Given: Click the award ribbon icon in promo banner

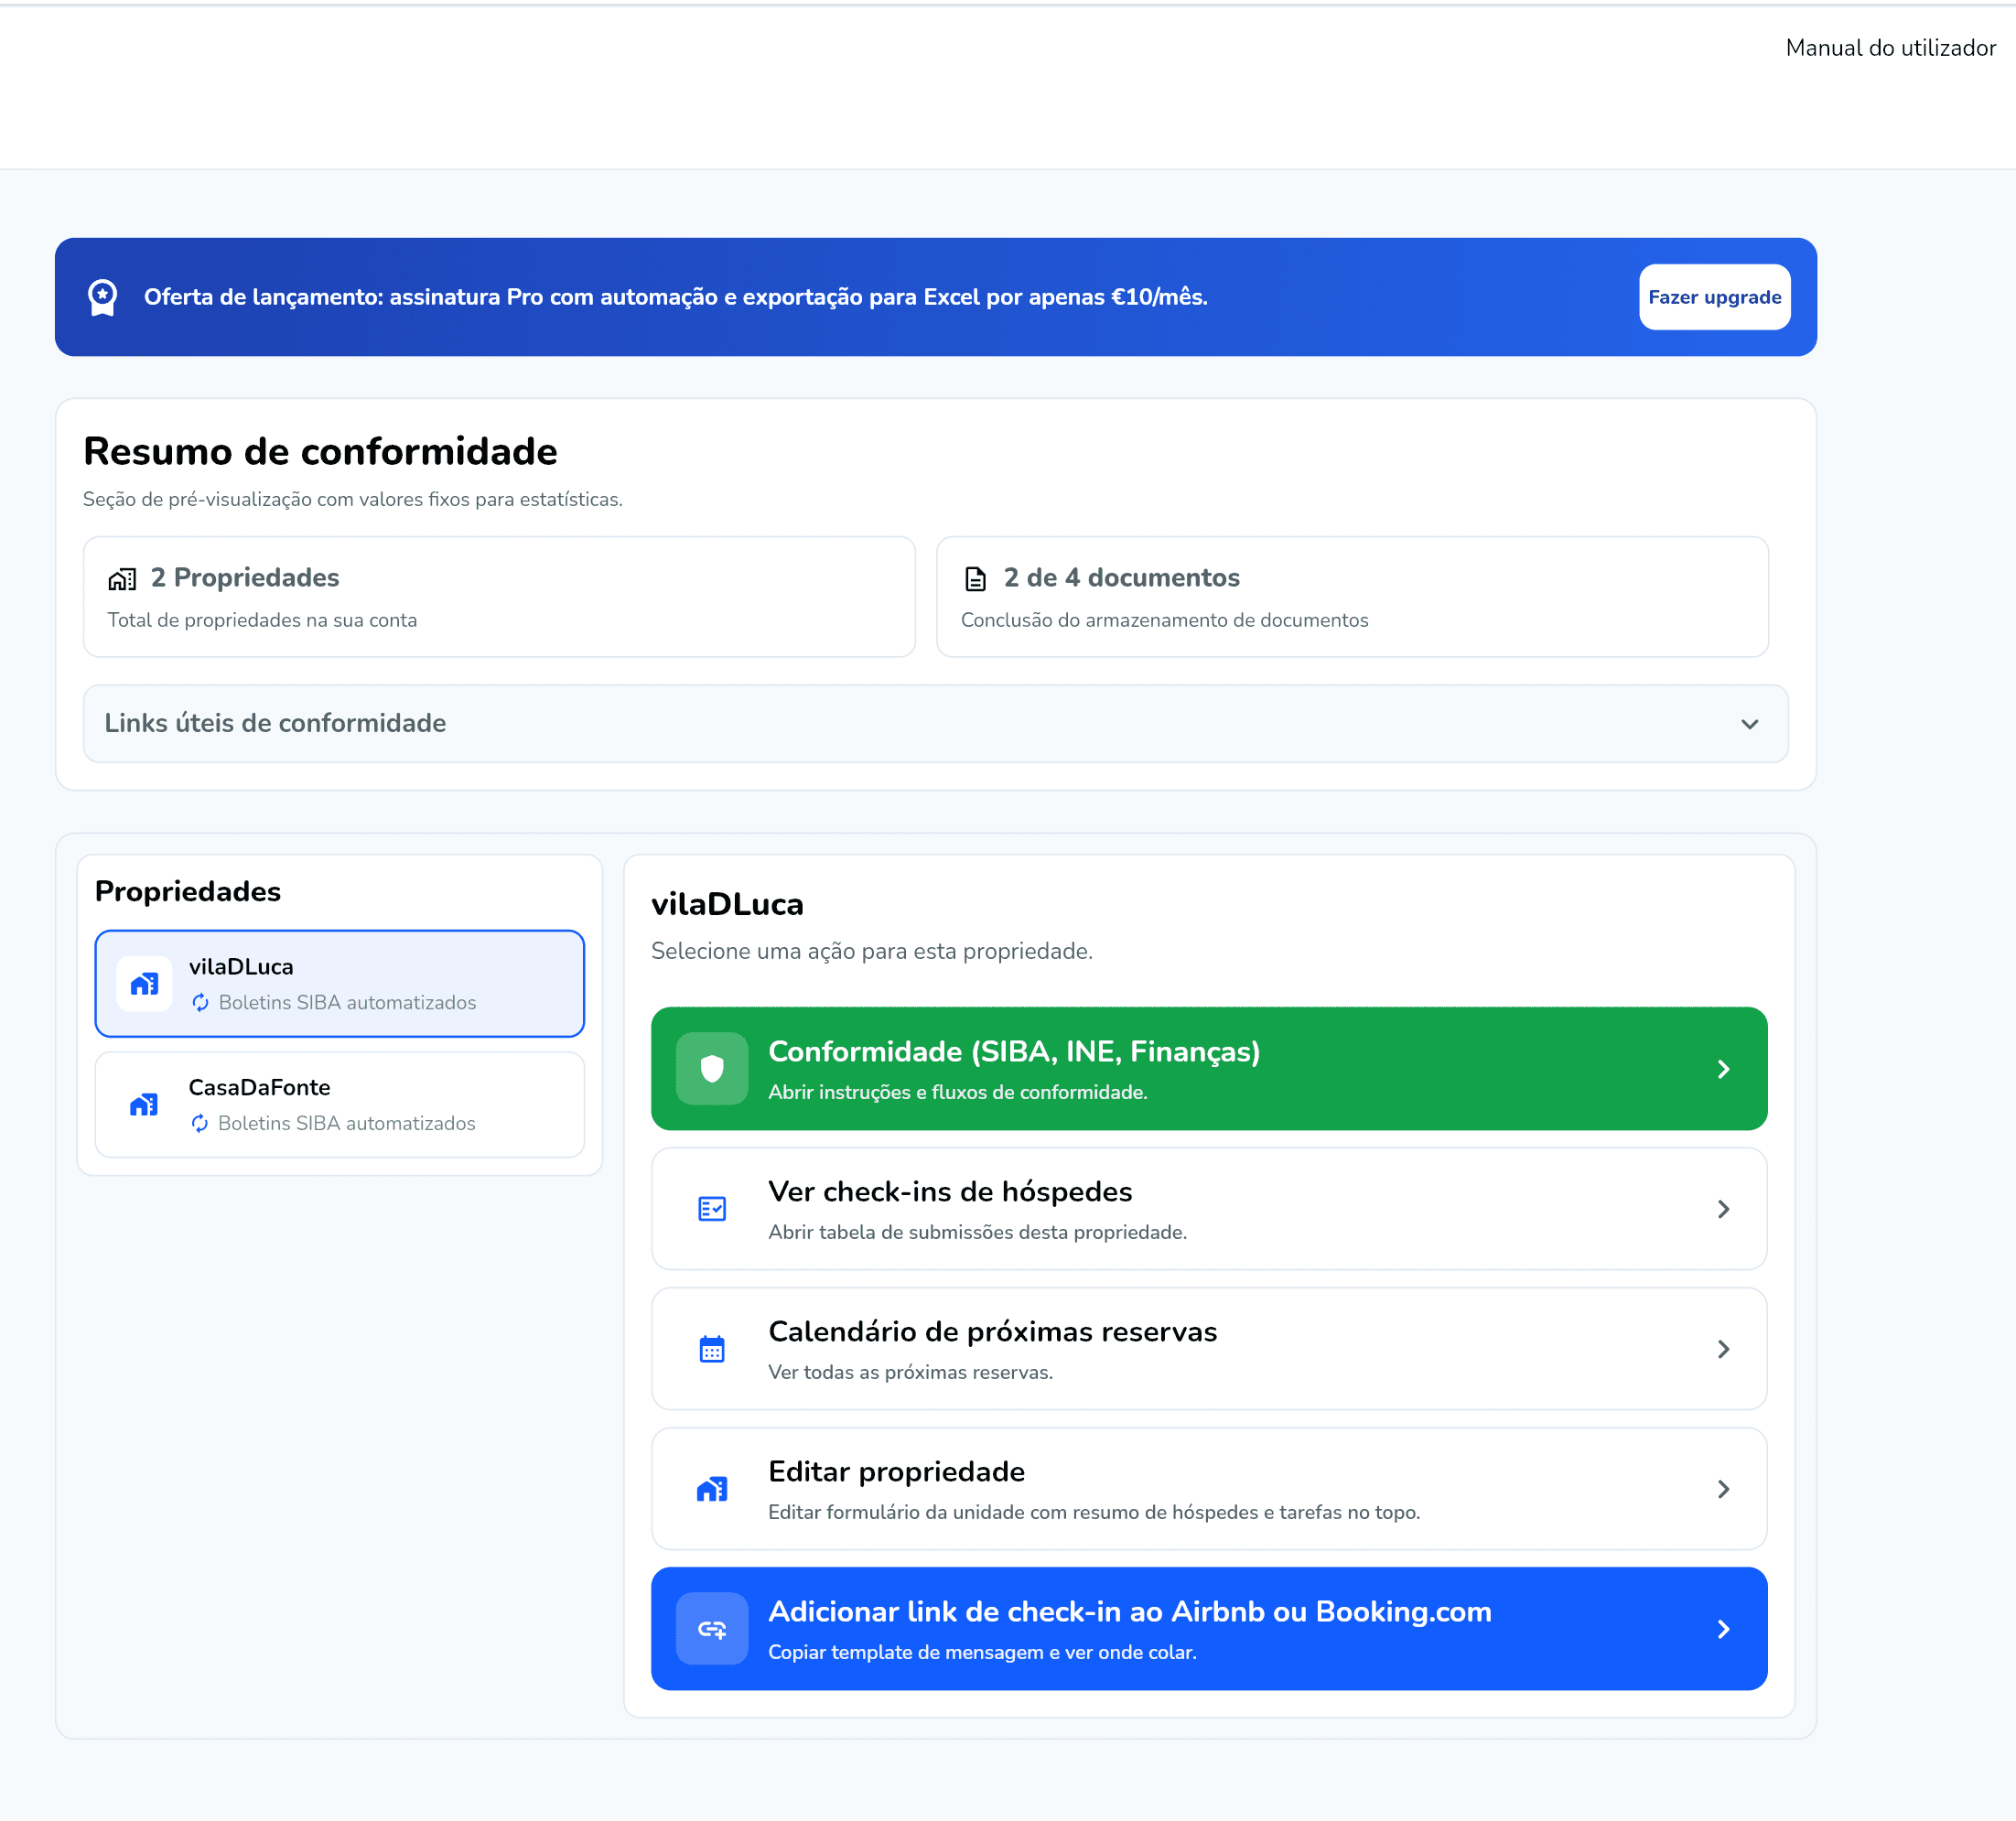Looking at the screenshot, I should point(102,297).
